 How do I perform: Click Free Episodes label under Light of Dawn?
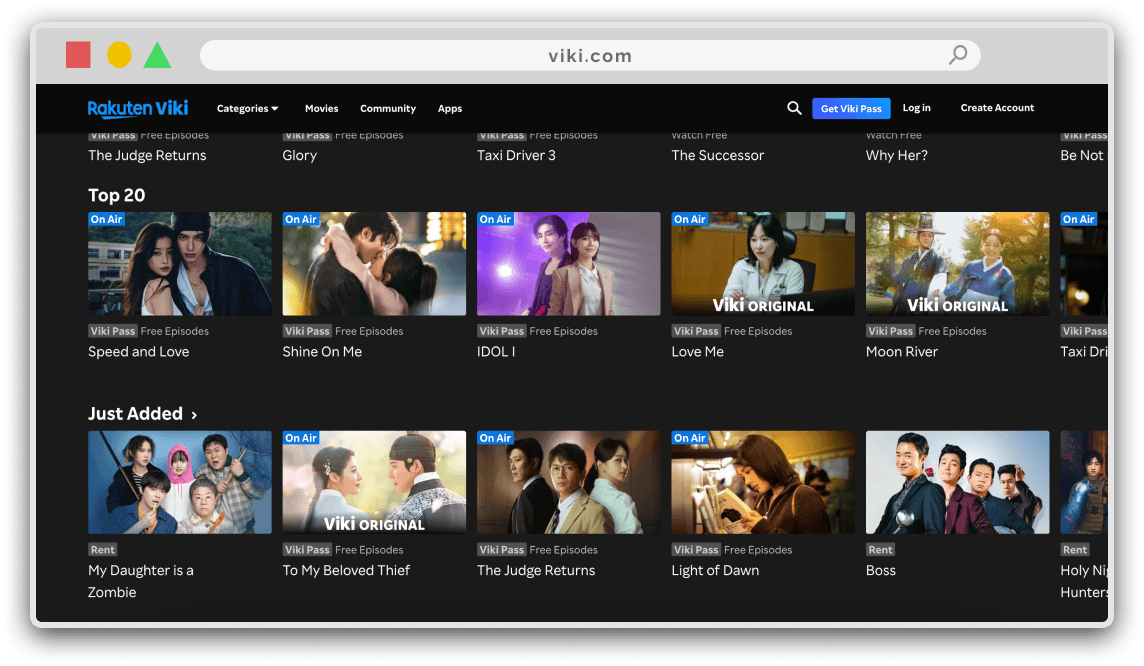tap(758, 550)
